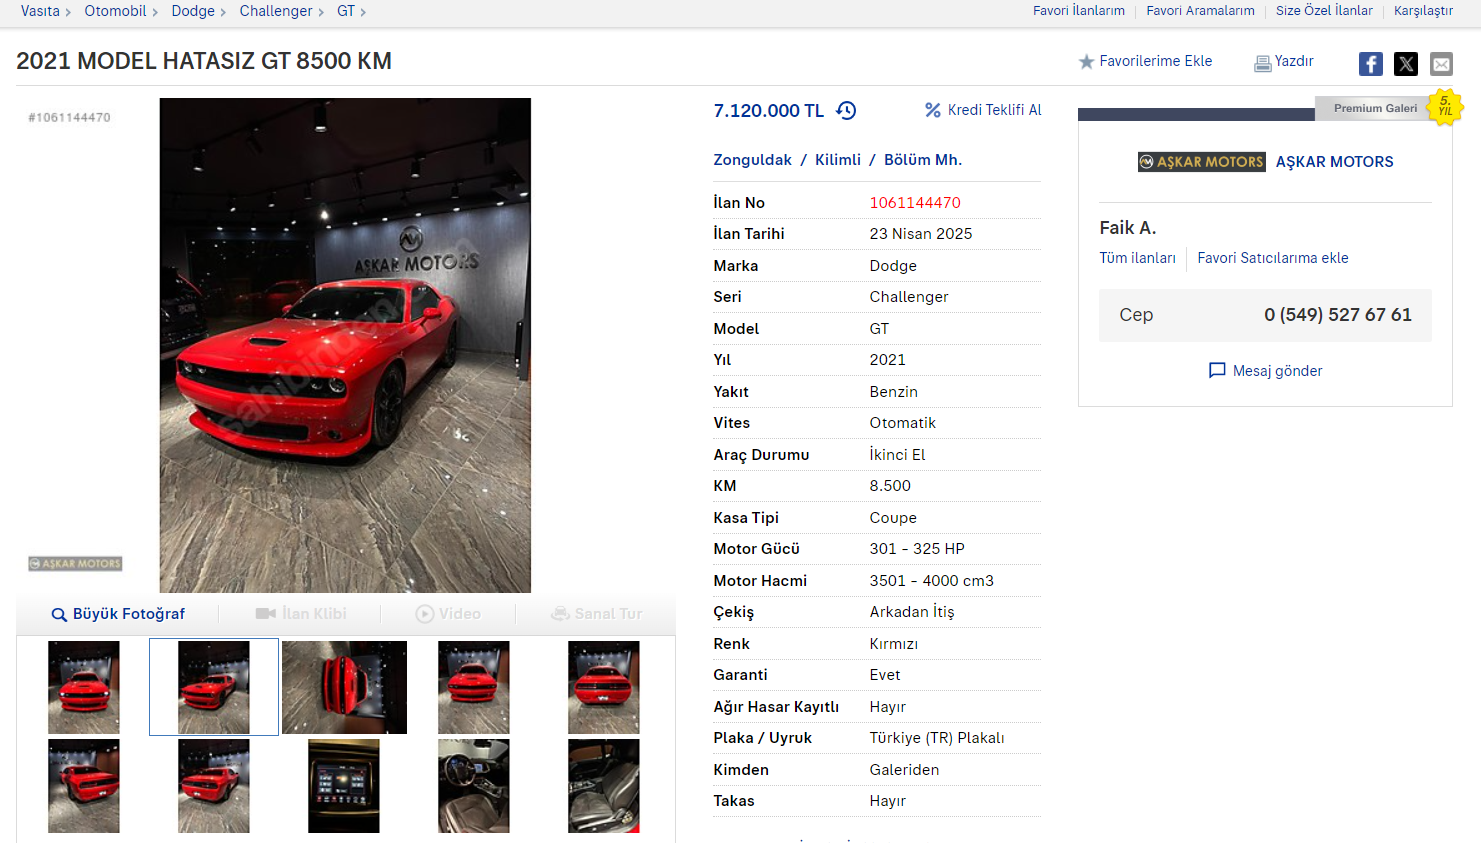Click Favori Satıcılarıma ekle

[x=1273, y=258]
